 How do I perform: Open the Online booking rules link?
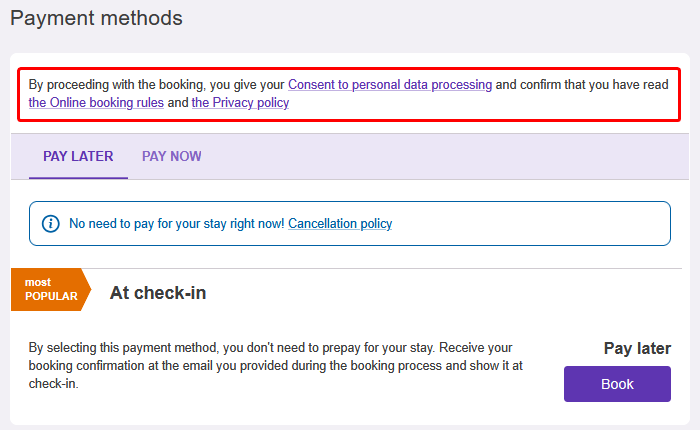[x=96, y=102]
